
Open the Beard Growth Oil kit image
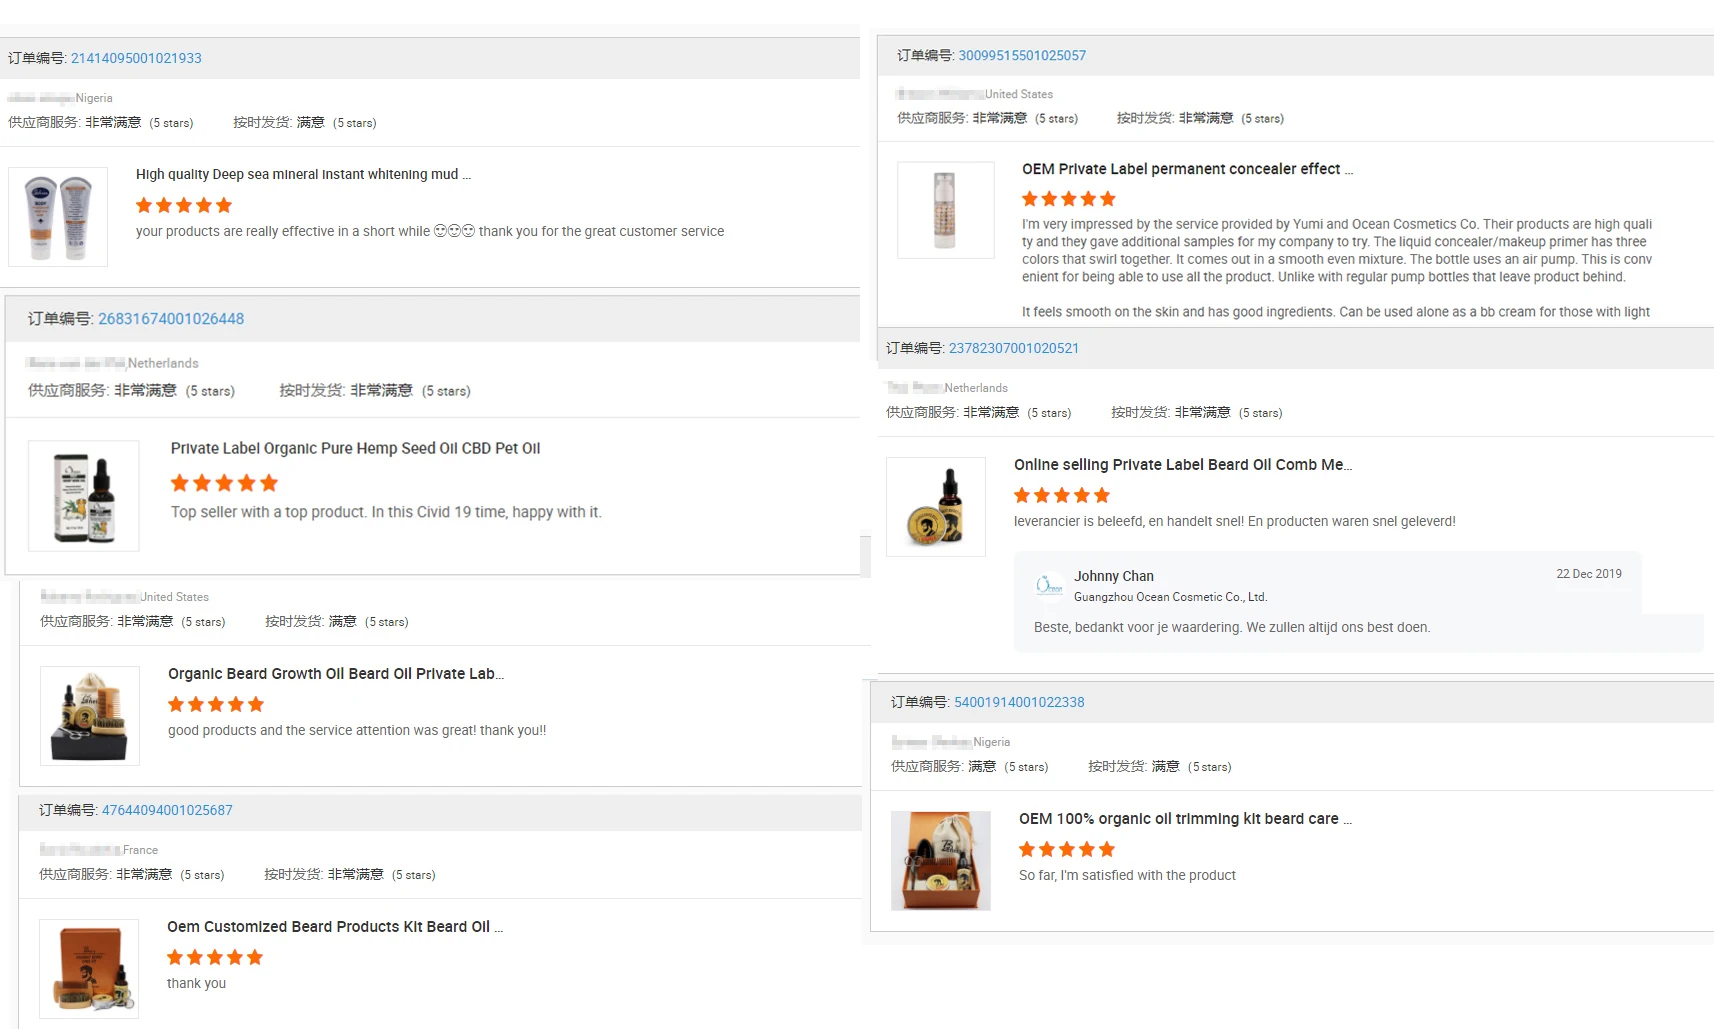coord(90,716)
